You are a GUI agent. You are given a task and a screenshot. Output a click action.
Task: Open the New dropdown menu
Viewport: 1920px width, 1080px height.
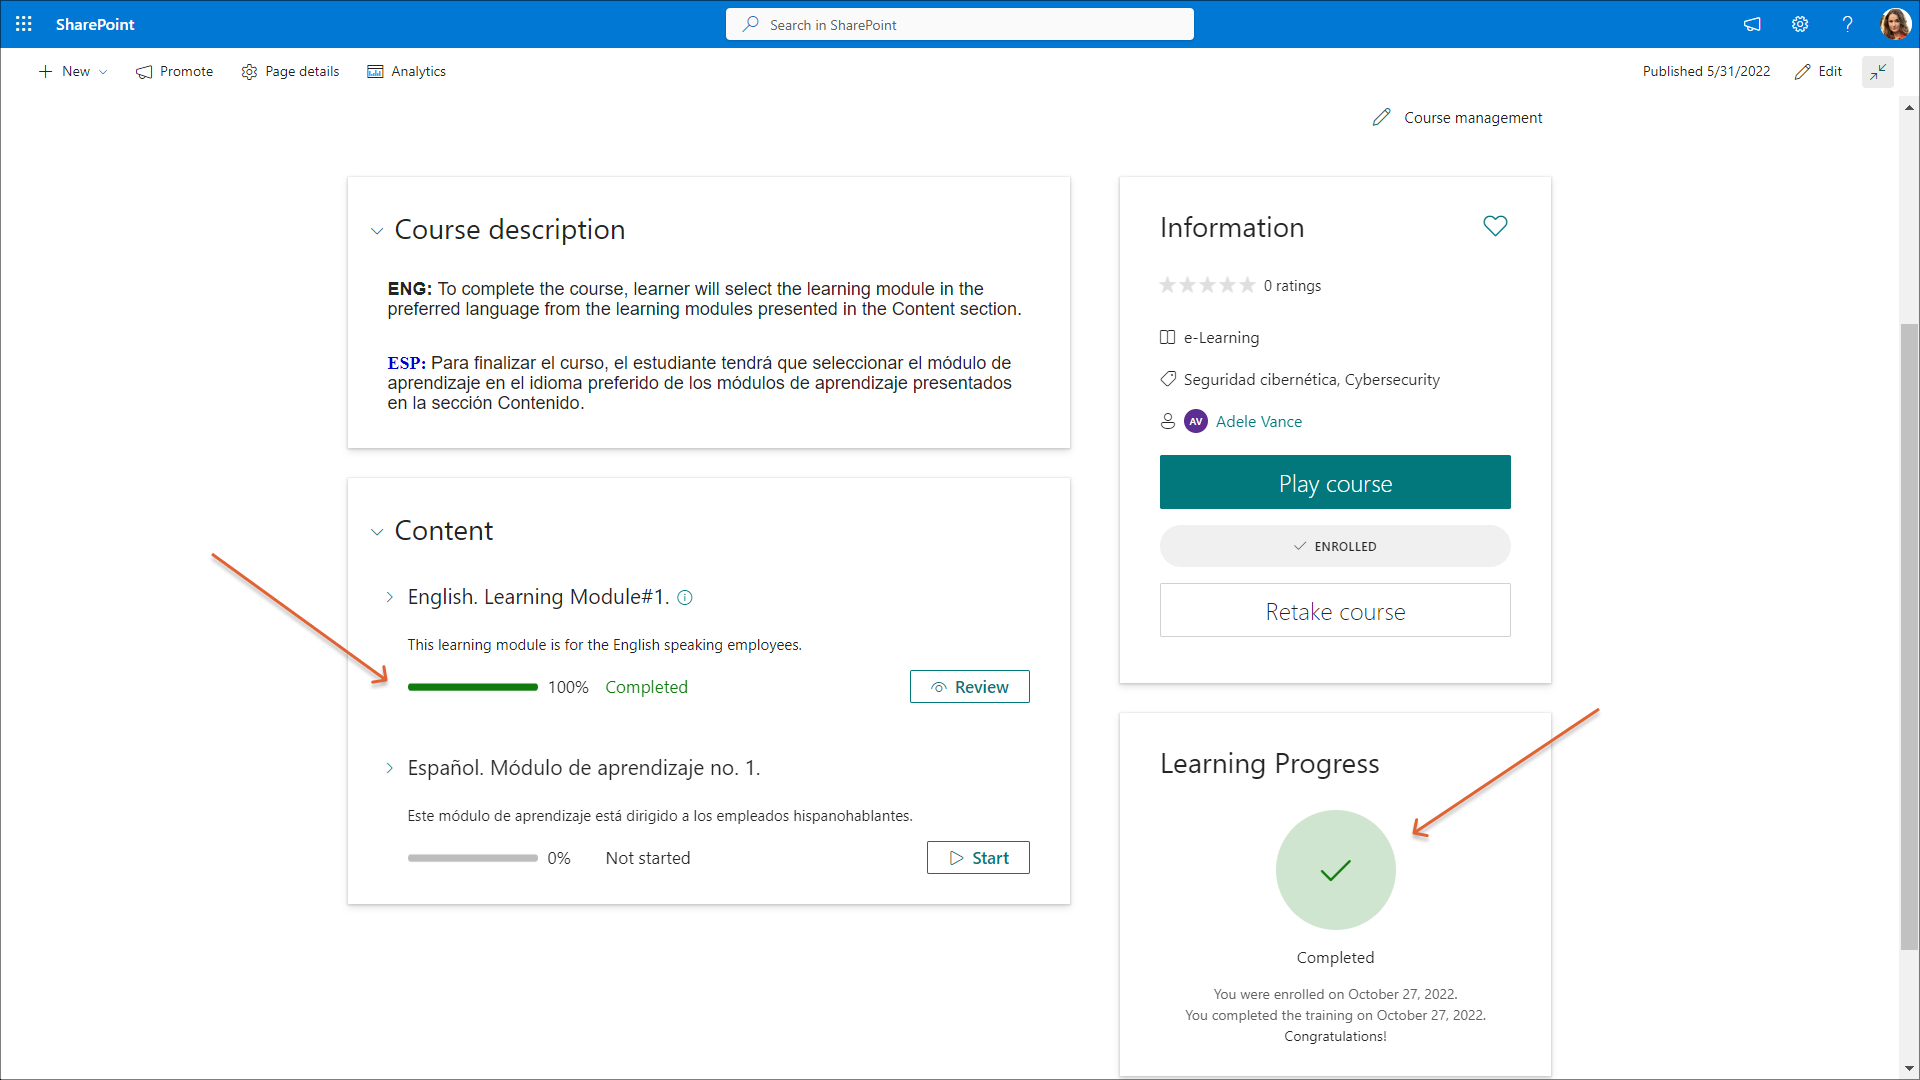74,71
